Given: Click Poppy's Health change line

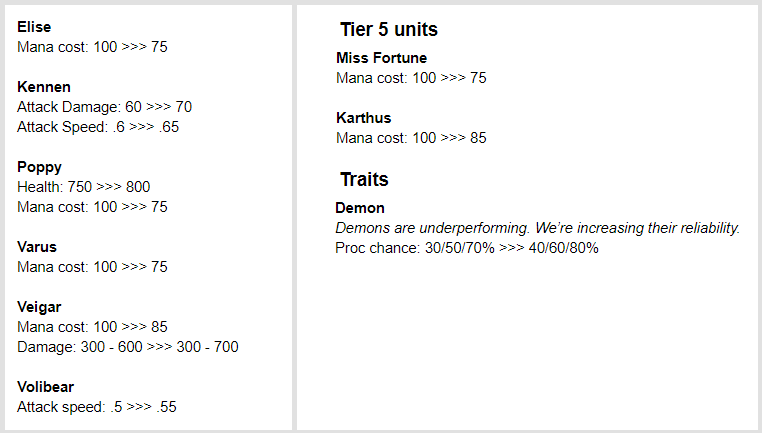Looking at the screenshot, I should pos(84,187).
